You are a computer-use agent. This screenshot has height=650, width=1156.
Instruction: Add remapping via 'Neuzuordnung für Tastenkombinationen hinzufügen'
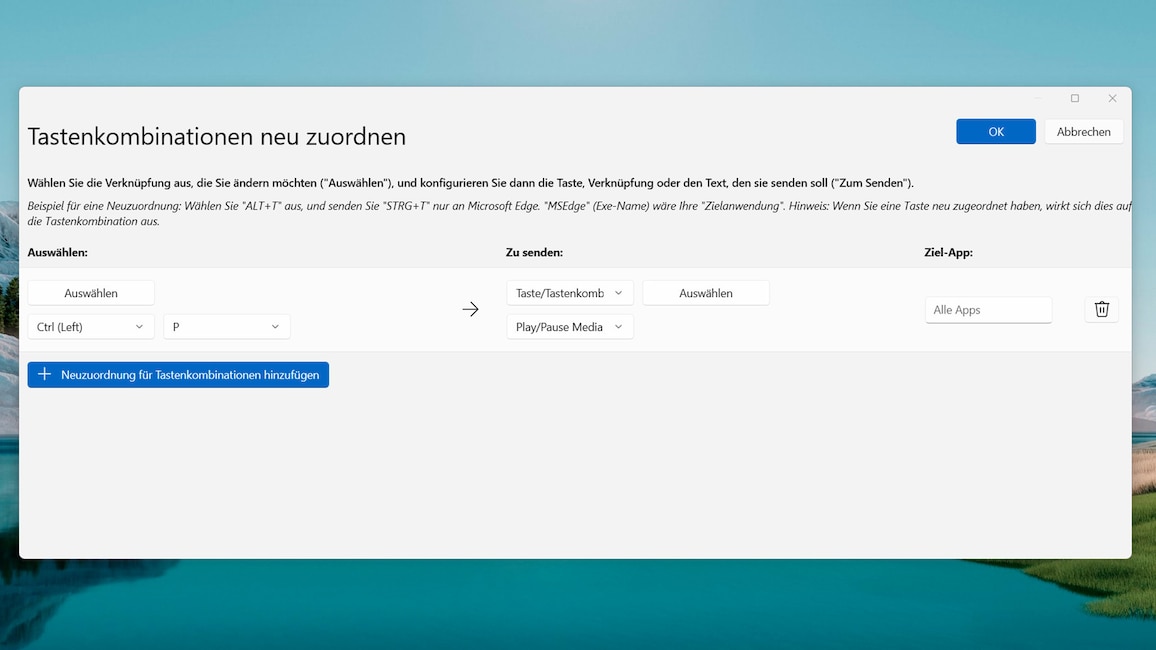point(178,374)
